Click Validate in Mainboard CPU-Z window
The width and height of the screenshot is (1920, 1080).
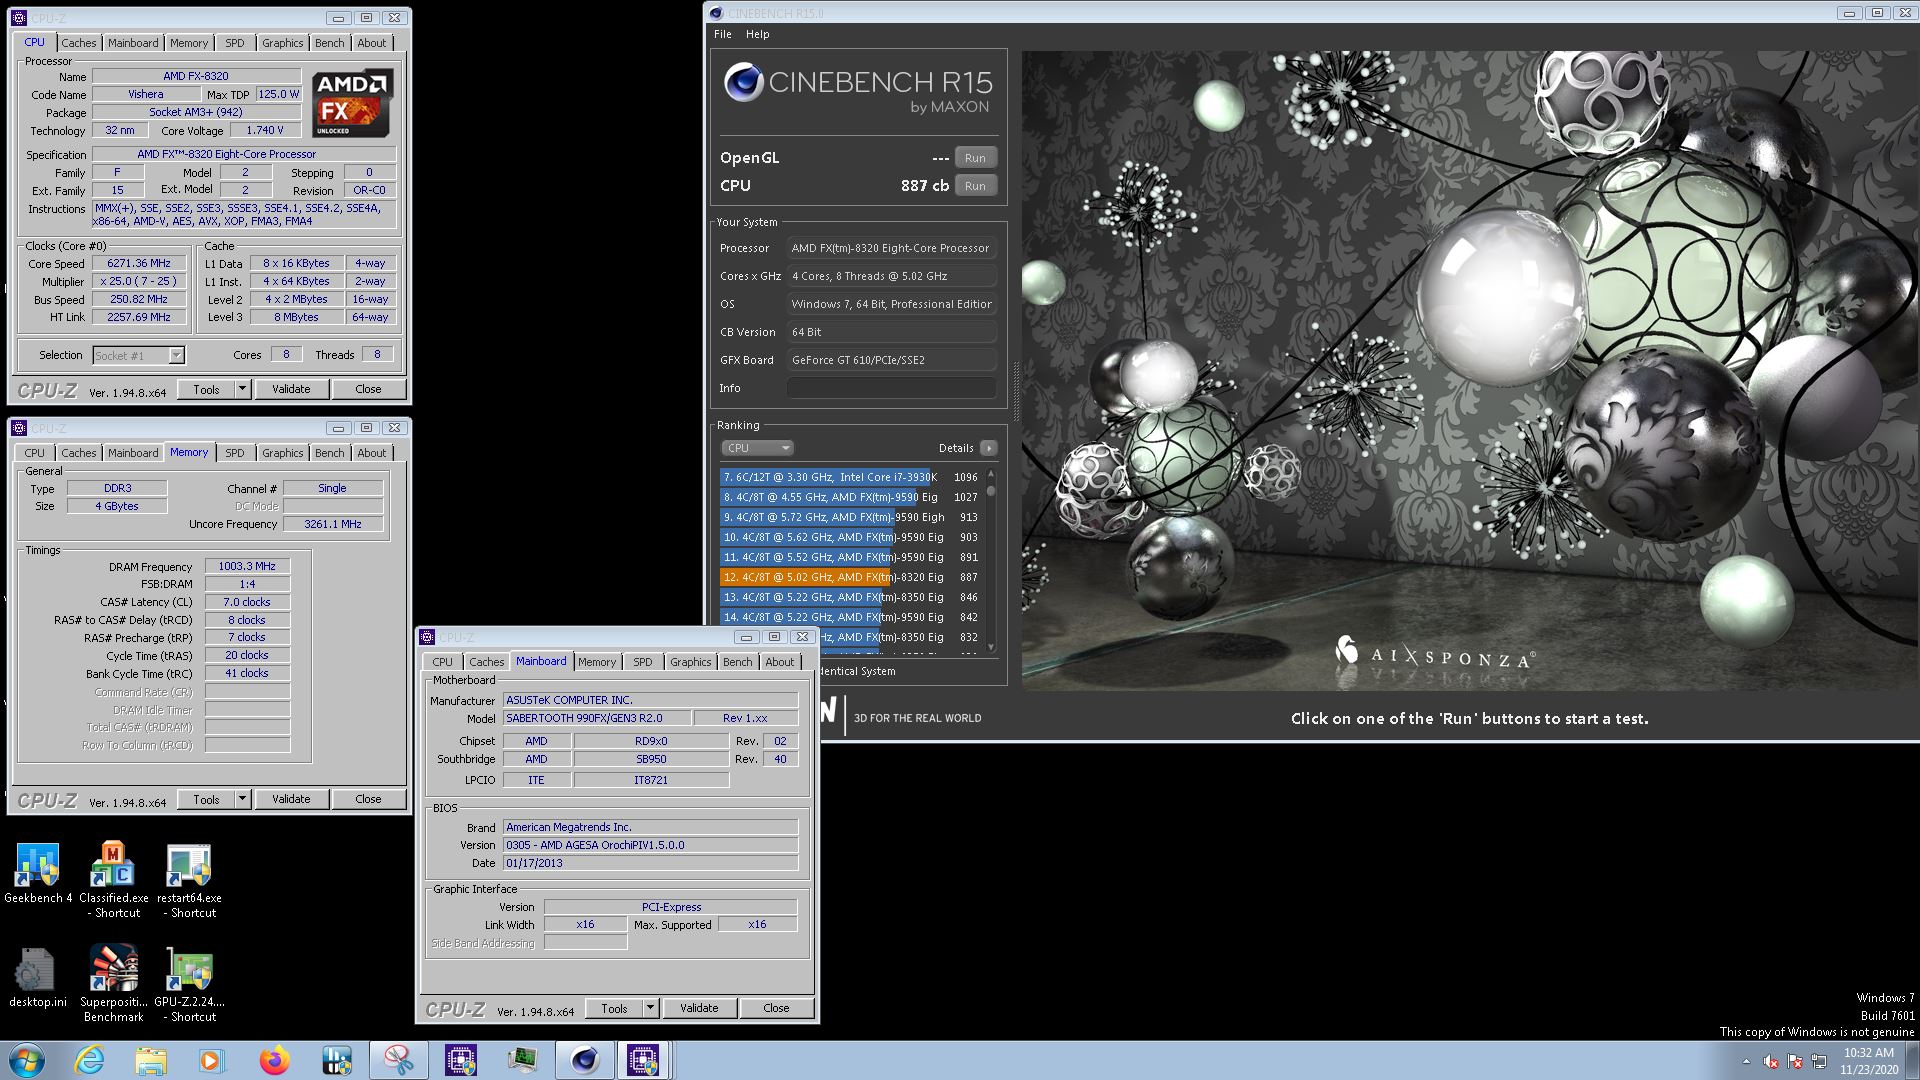pyautogui.click(x=699, y=1008)
